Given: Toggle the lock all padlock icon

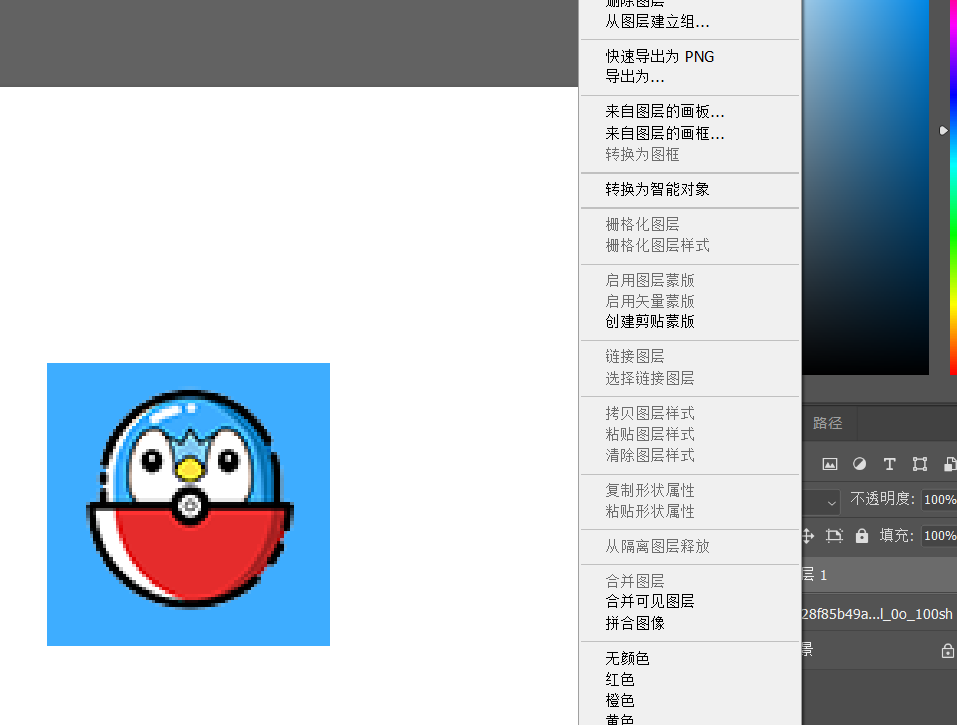Looking at the screenshot, I should 861,536.
